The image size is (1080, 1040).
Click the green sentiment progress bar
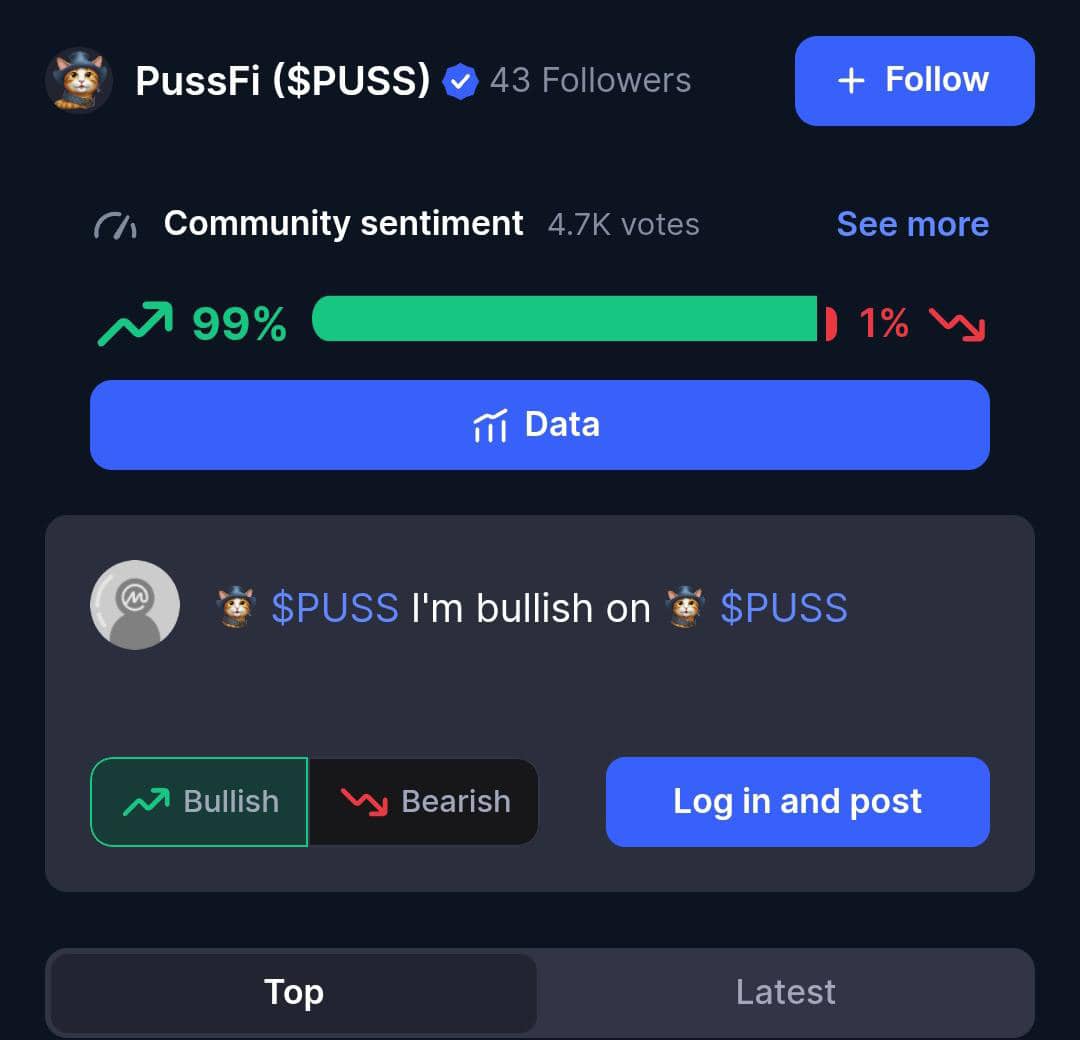coord(565,318)
